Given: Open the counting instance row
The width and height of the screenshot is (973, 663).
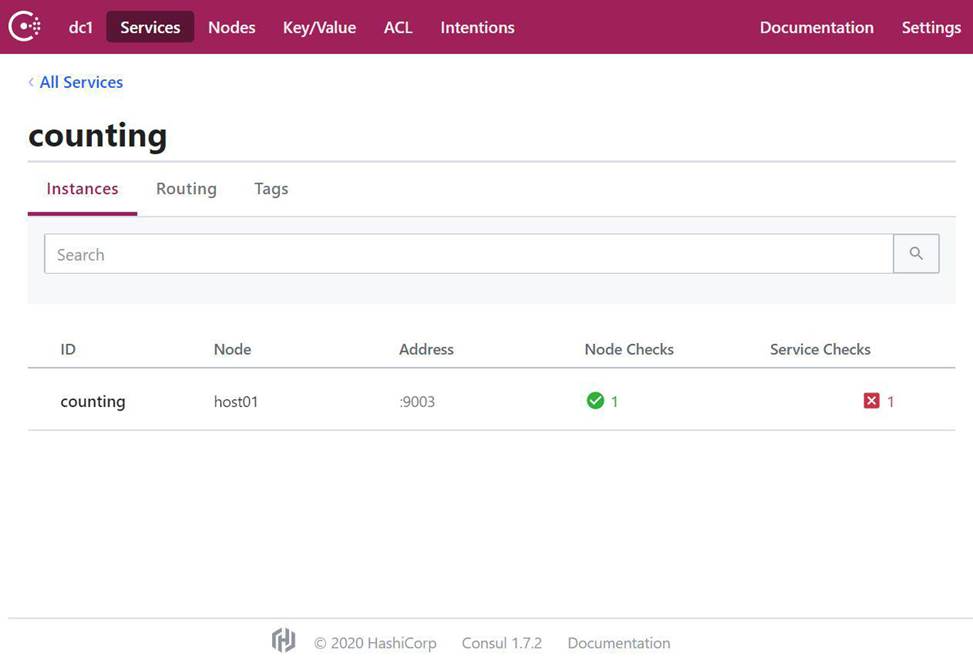Looking at the screenshot, I should point(491,401).
